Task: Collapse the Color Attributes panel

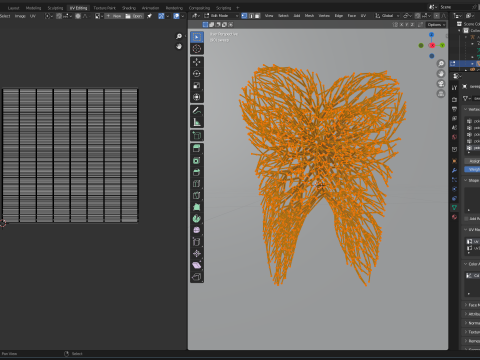Action: (466, 264)
